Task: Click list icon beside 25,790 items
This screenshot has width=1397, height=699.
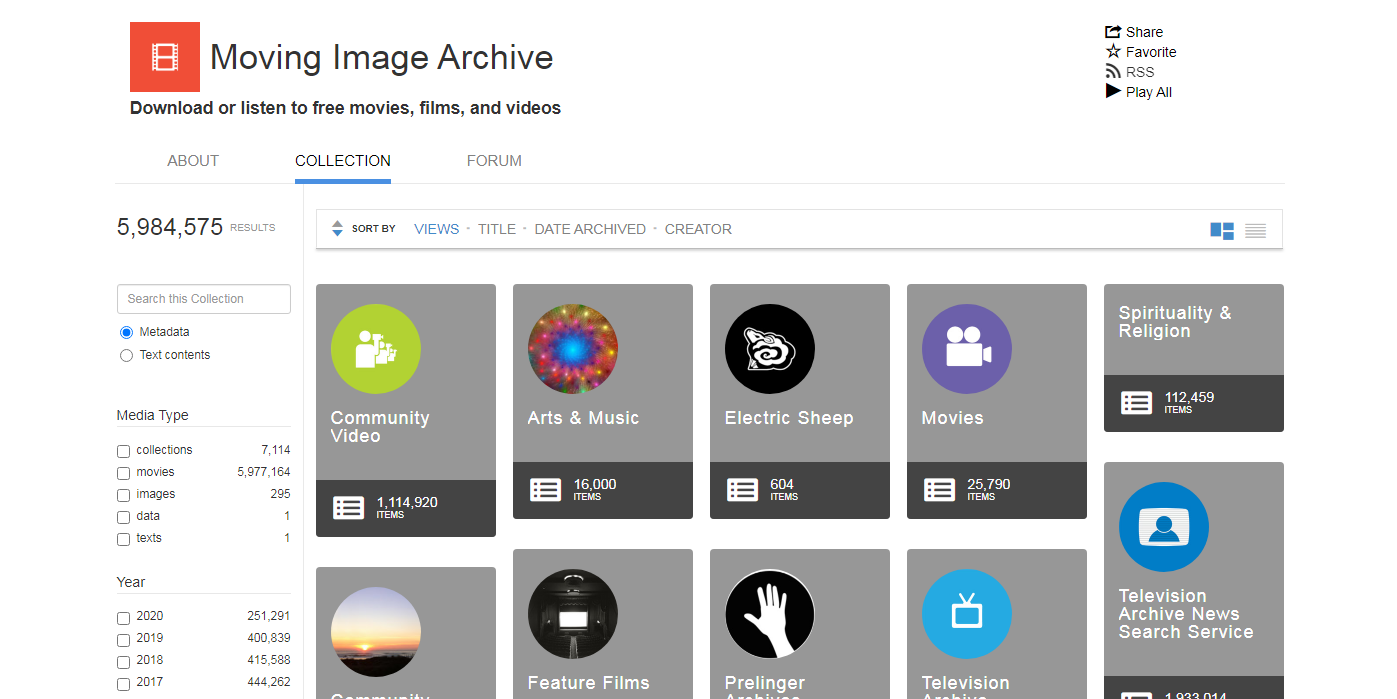Action: coord(939,490)
